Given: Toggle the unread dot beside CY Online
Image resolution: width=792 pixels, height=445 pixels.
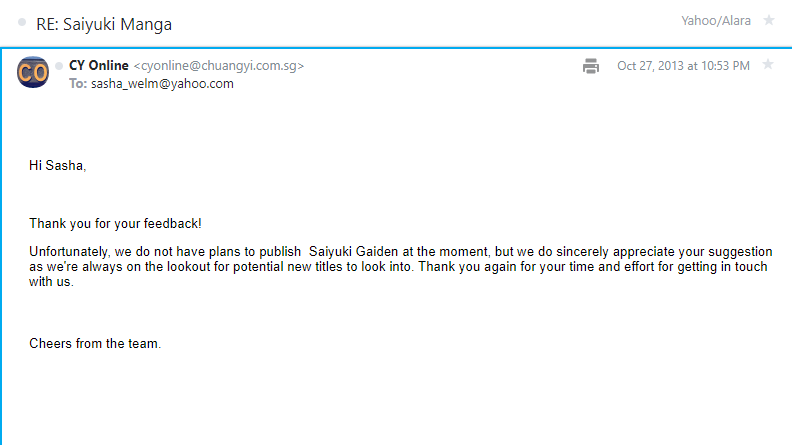Looking at the screenshot, I should coord(59,66).
